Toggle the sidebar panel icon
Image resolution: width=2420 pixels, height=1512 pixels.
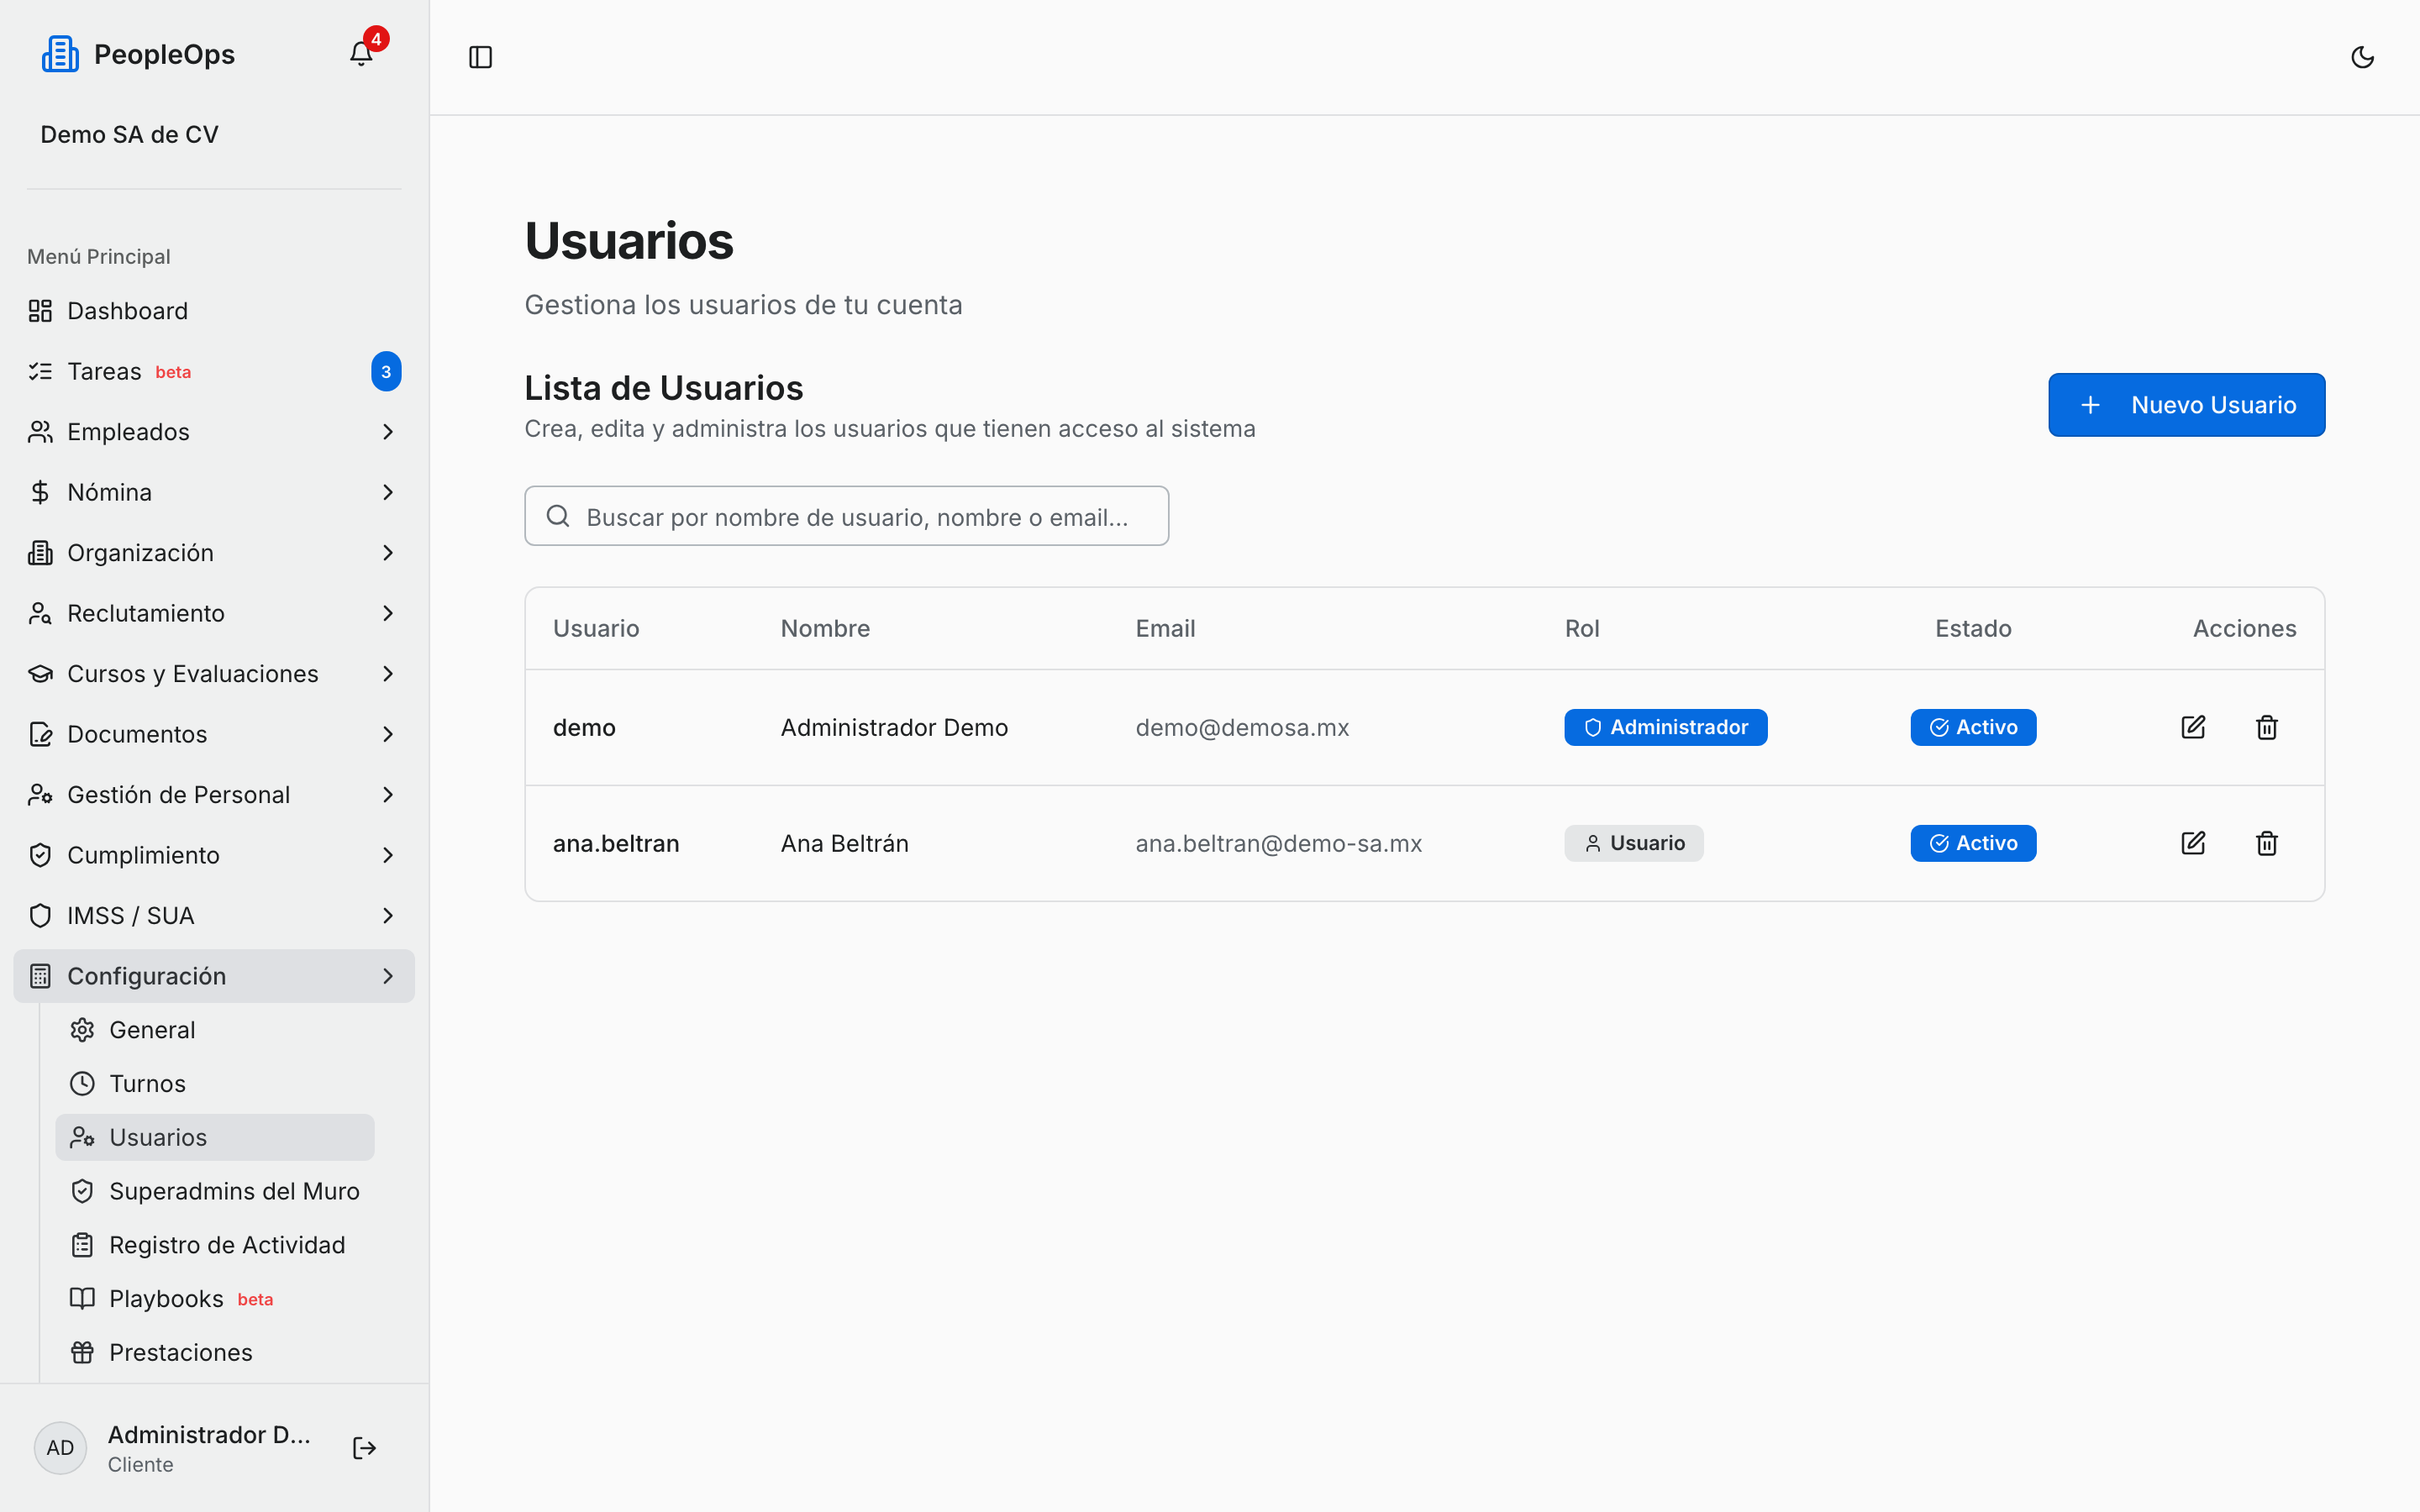click(480, 57)
